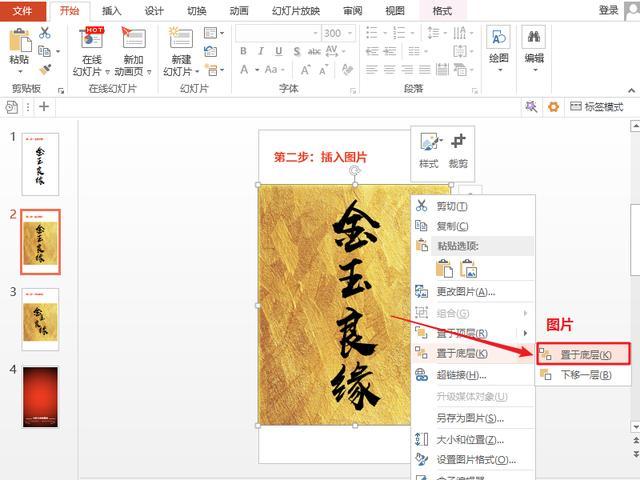Toggle strikethrough abc button
Viewport: 640px width, 480px height.
pos(314,51)
